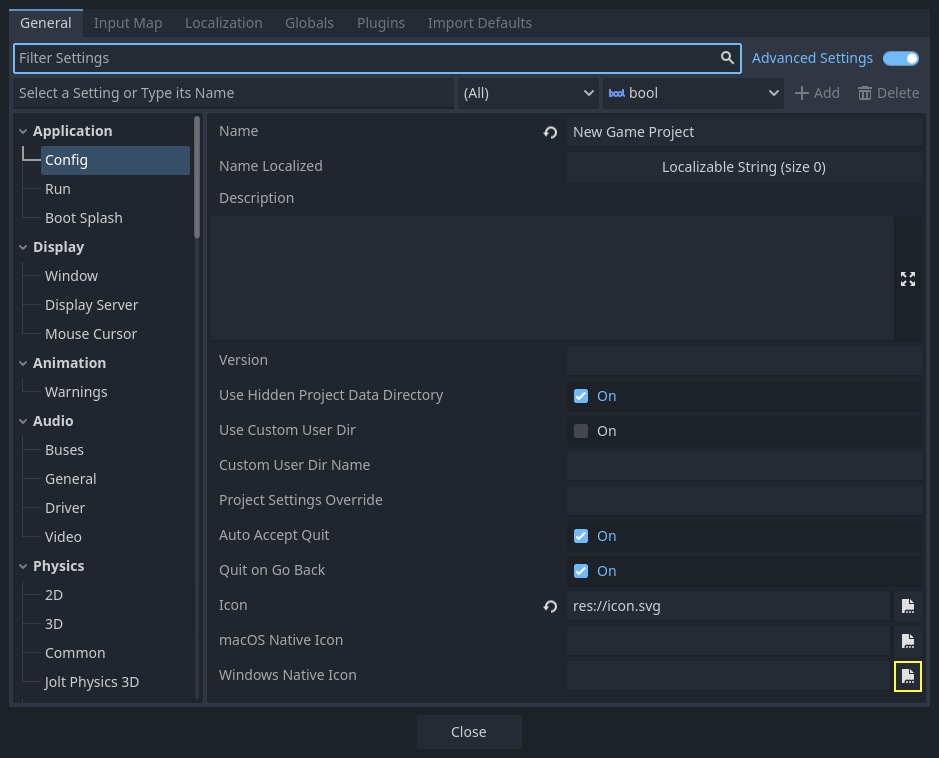Revert the project Name to default

point(548,131)
